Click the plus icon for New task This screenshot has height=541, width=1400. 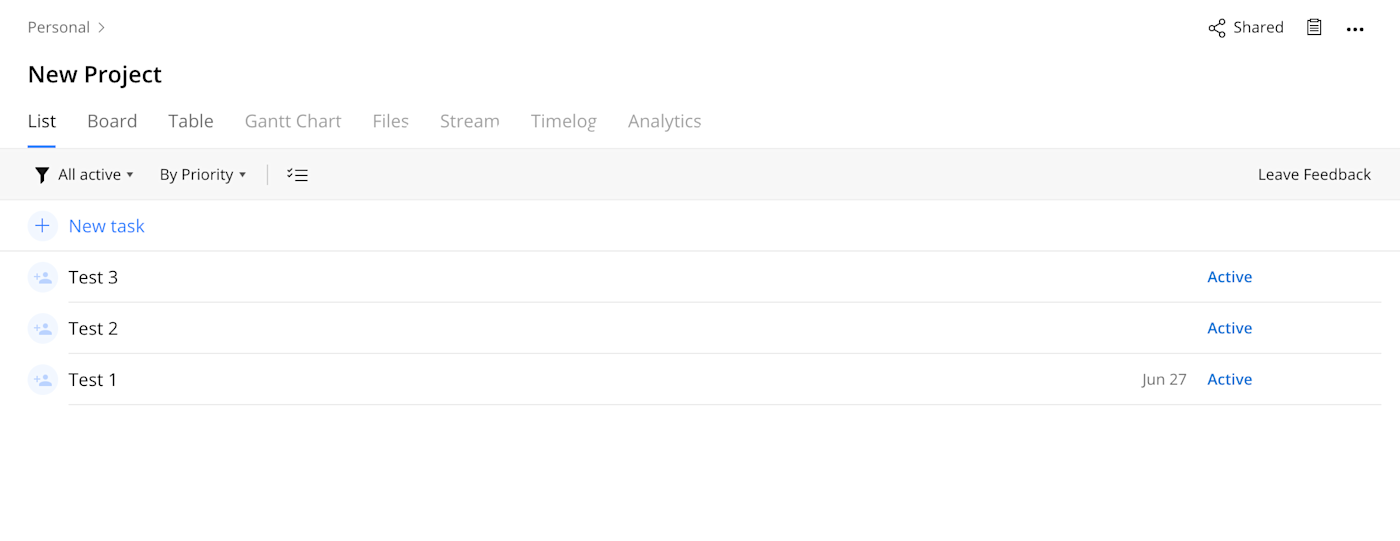click(x=43, y=226)
